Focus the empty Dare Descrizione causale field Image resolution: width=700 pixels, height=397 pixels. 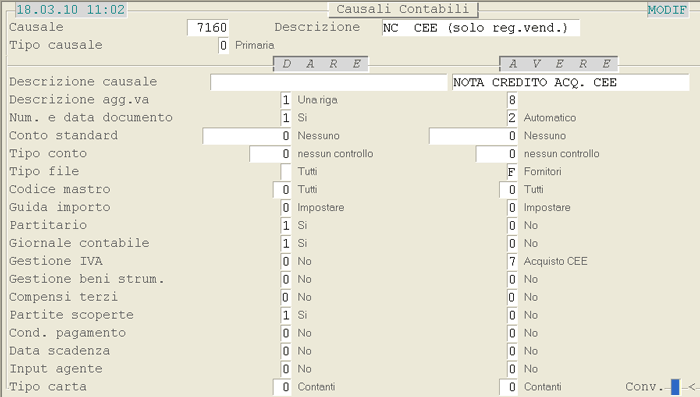pyautogui.click(x=329, y=82)
